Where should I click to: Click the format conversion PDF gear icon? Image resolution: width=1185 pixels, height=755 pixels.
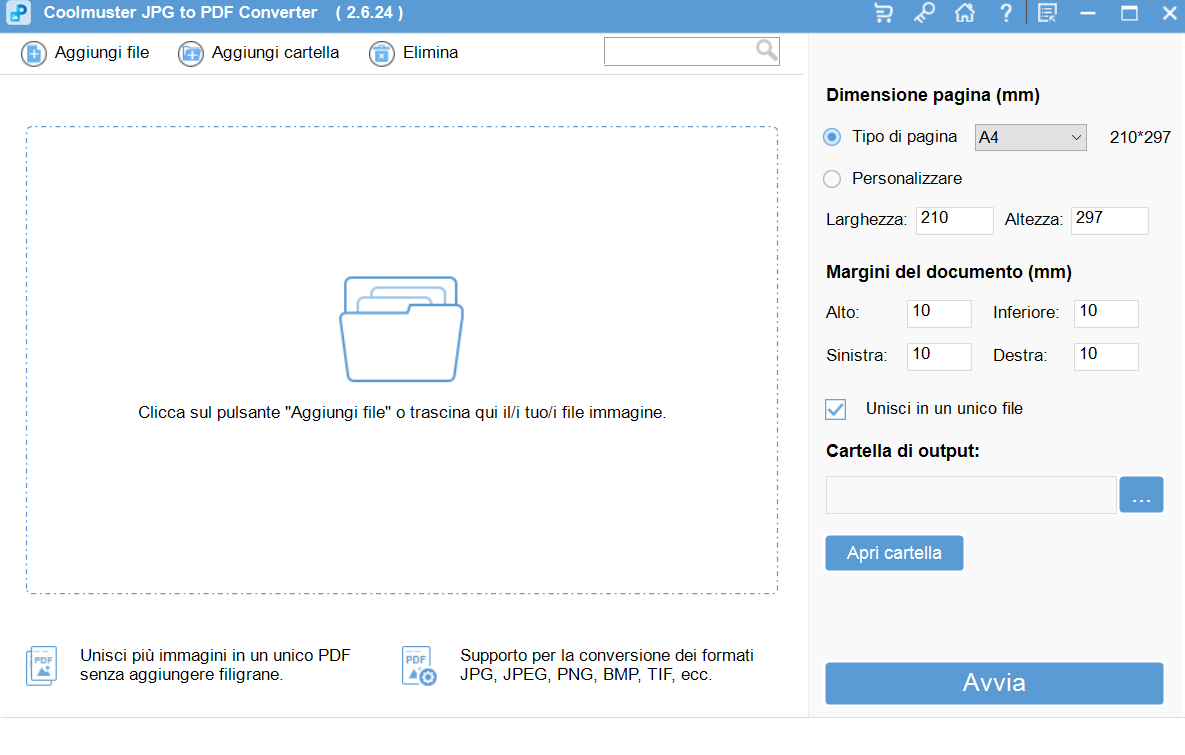419,666
